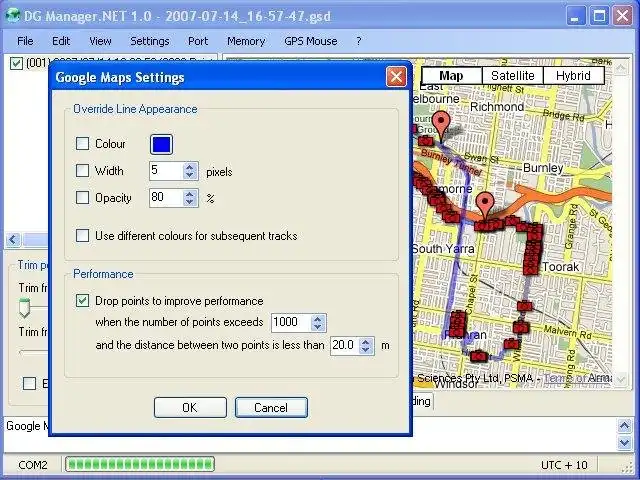Uncheck the (001) track checkbox

pos(16,64)
